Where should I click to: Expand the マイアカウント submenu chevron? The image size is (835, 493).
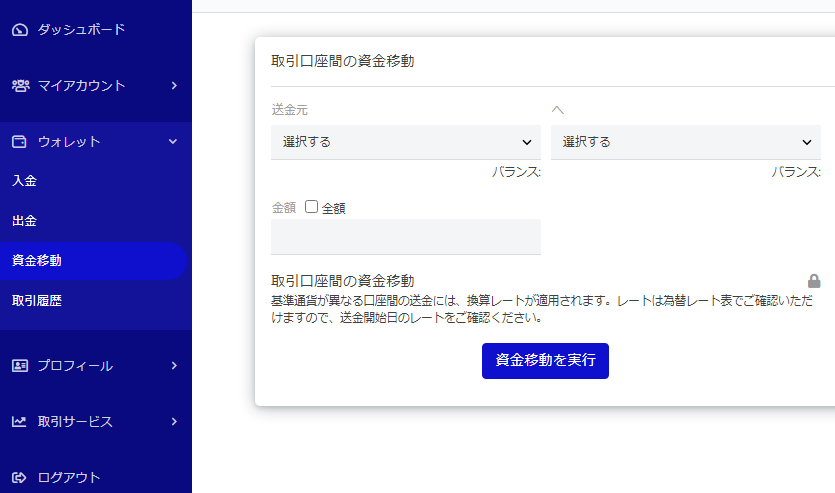(174, 86)
